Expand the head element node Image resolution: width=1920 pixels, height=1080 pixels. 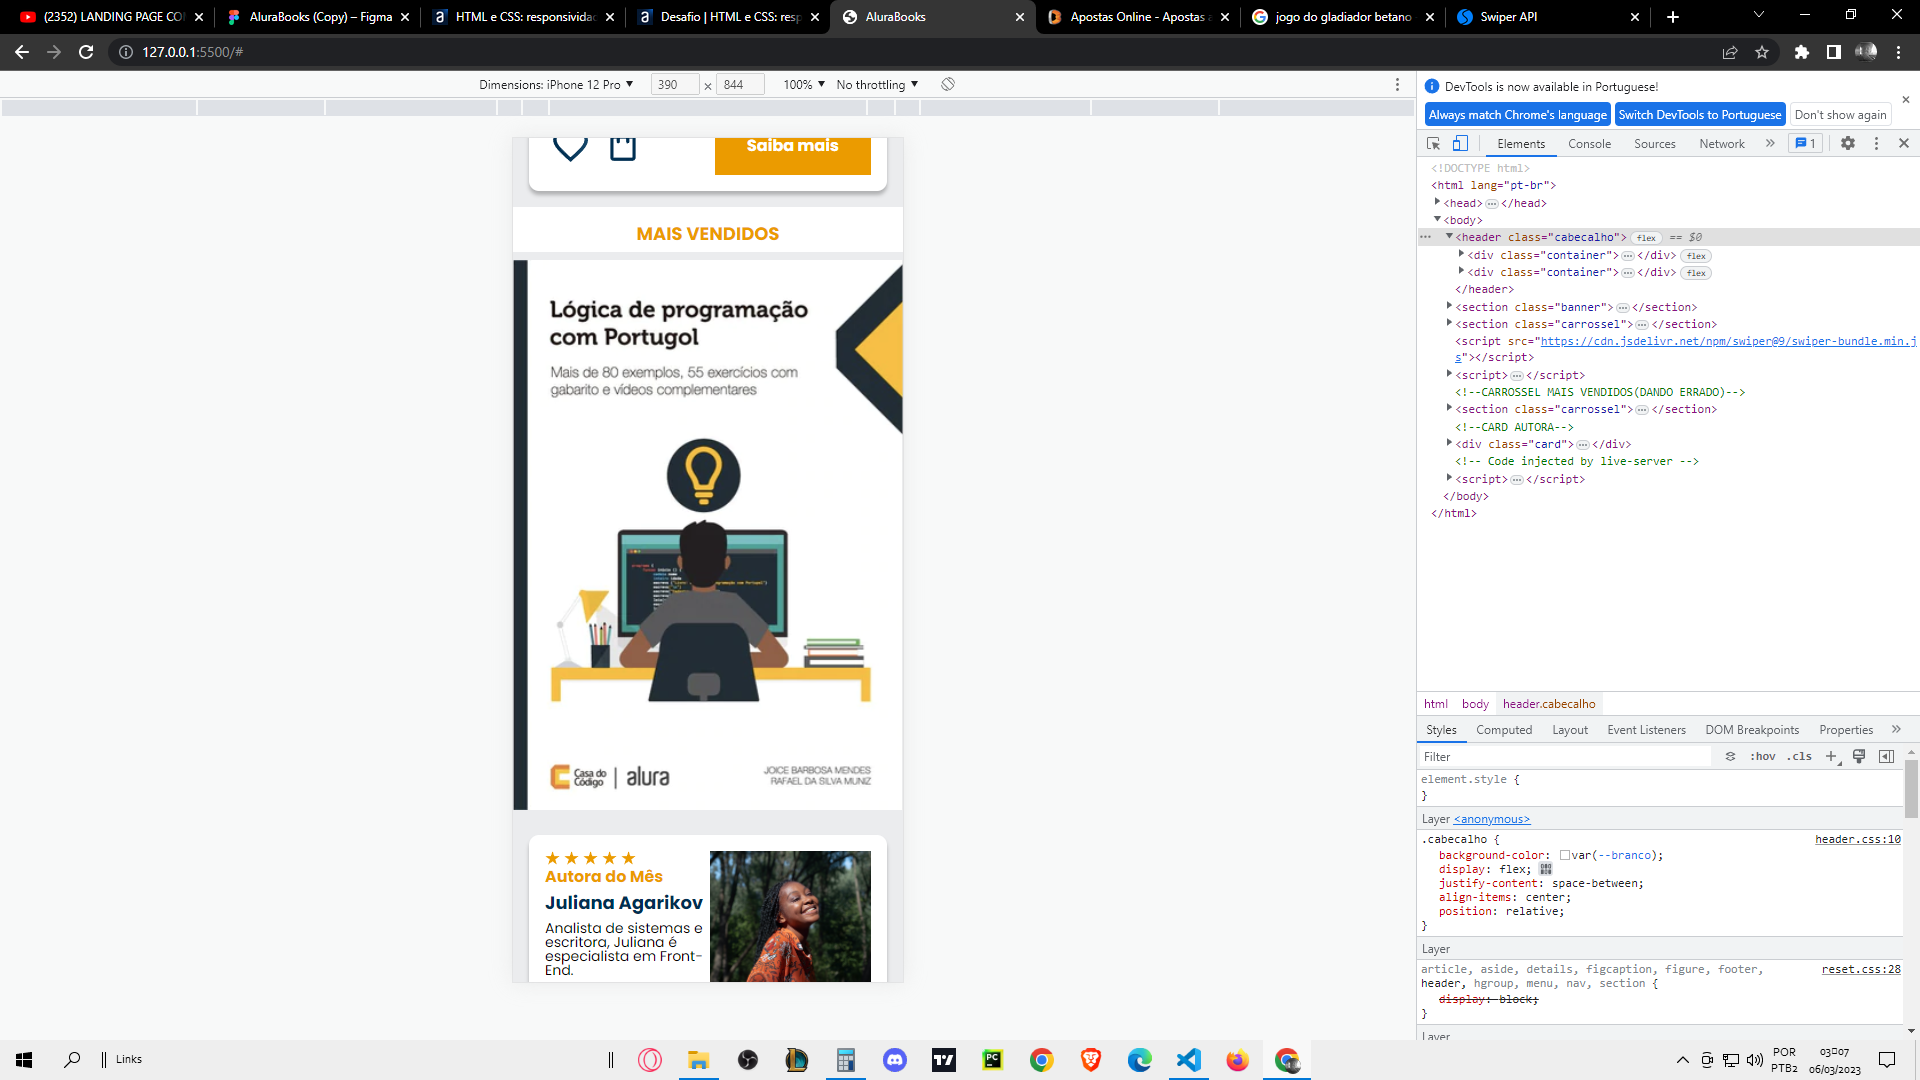pos(1438,202)
